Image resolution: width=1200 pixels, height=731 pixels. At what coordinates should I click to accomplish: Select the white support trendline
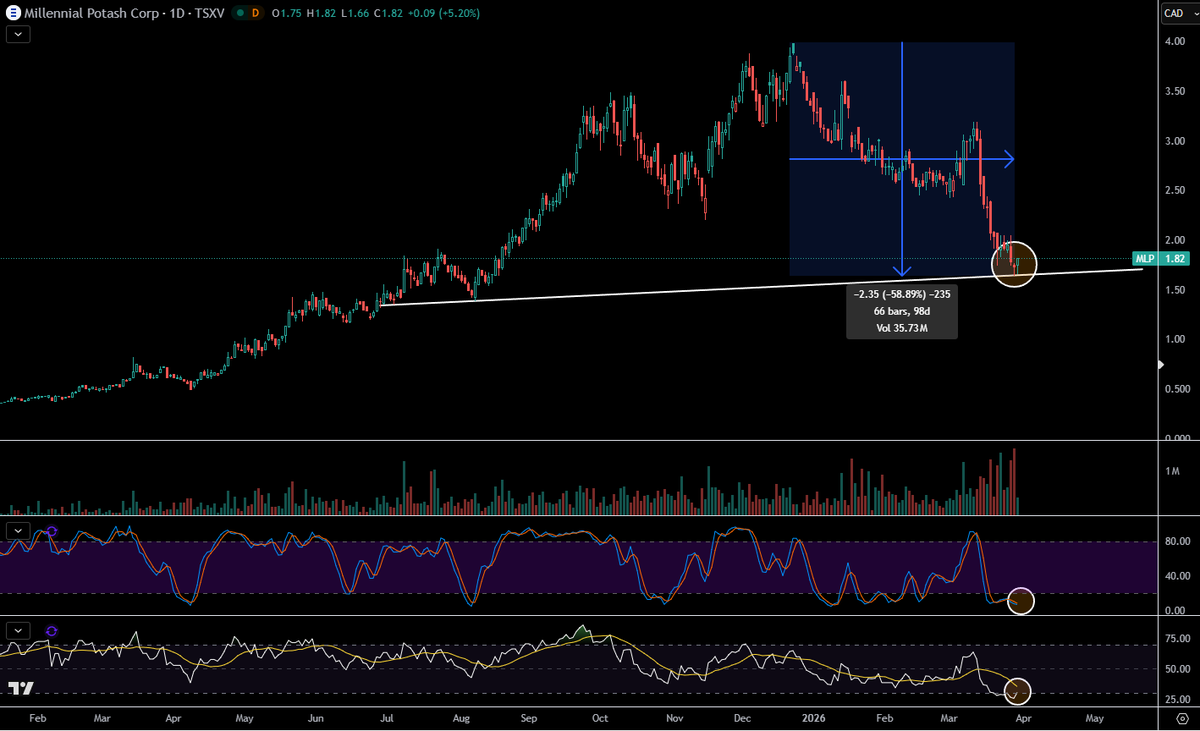(x=760, y=286)
